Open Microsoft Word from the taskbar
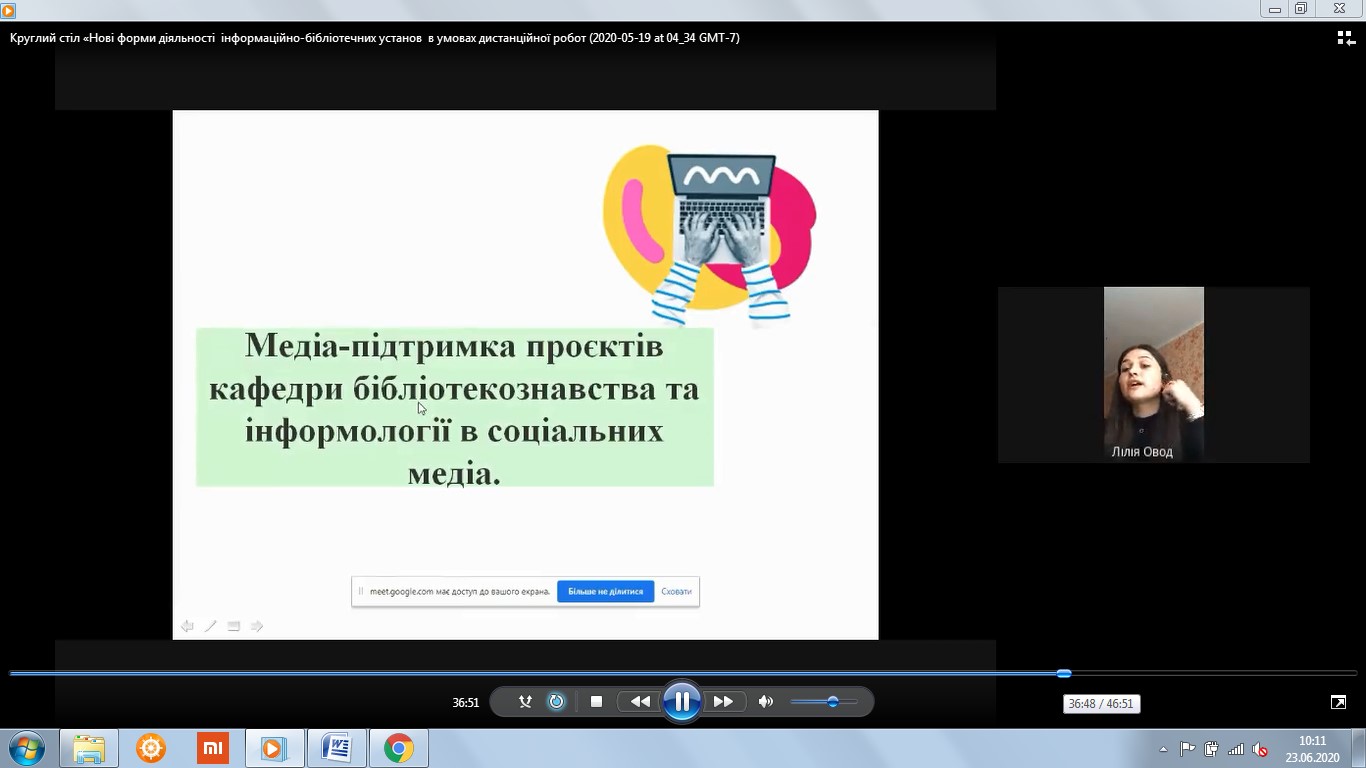The width and height of the screenshot is (1366, 768). coord(336,748)
